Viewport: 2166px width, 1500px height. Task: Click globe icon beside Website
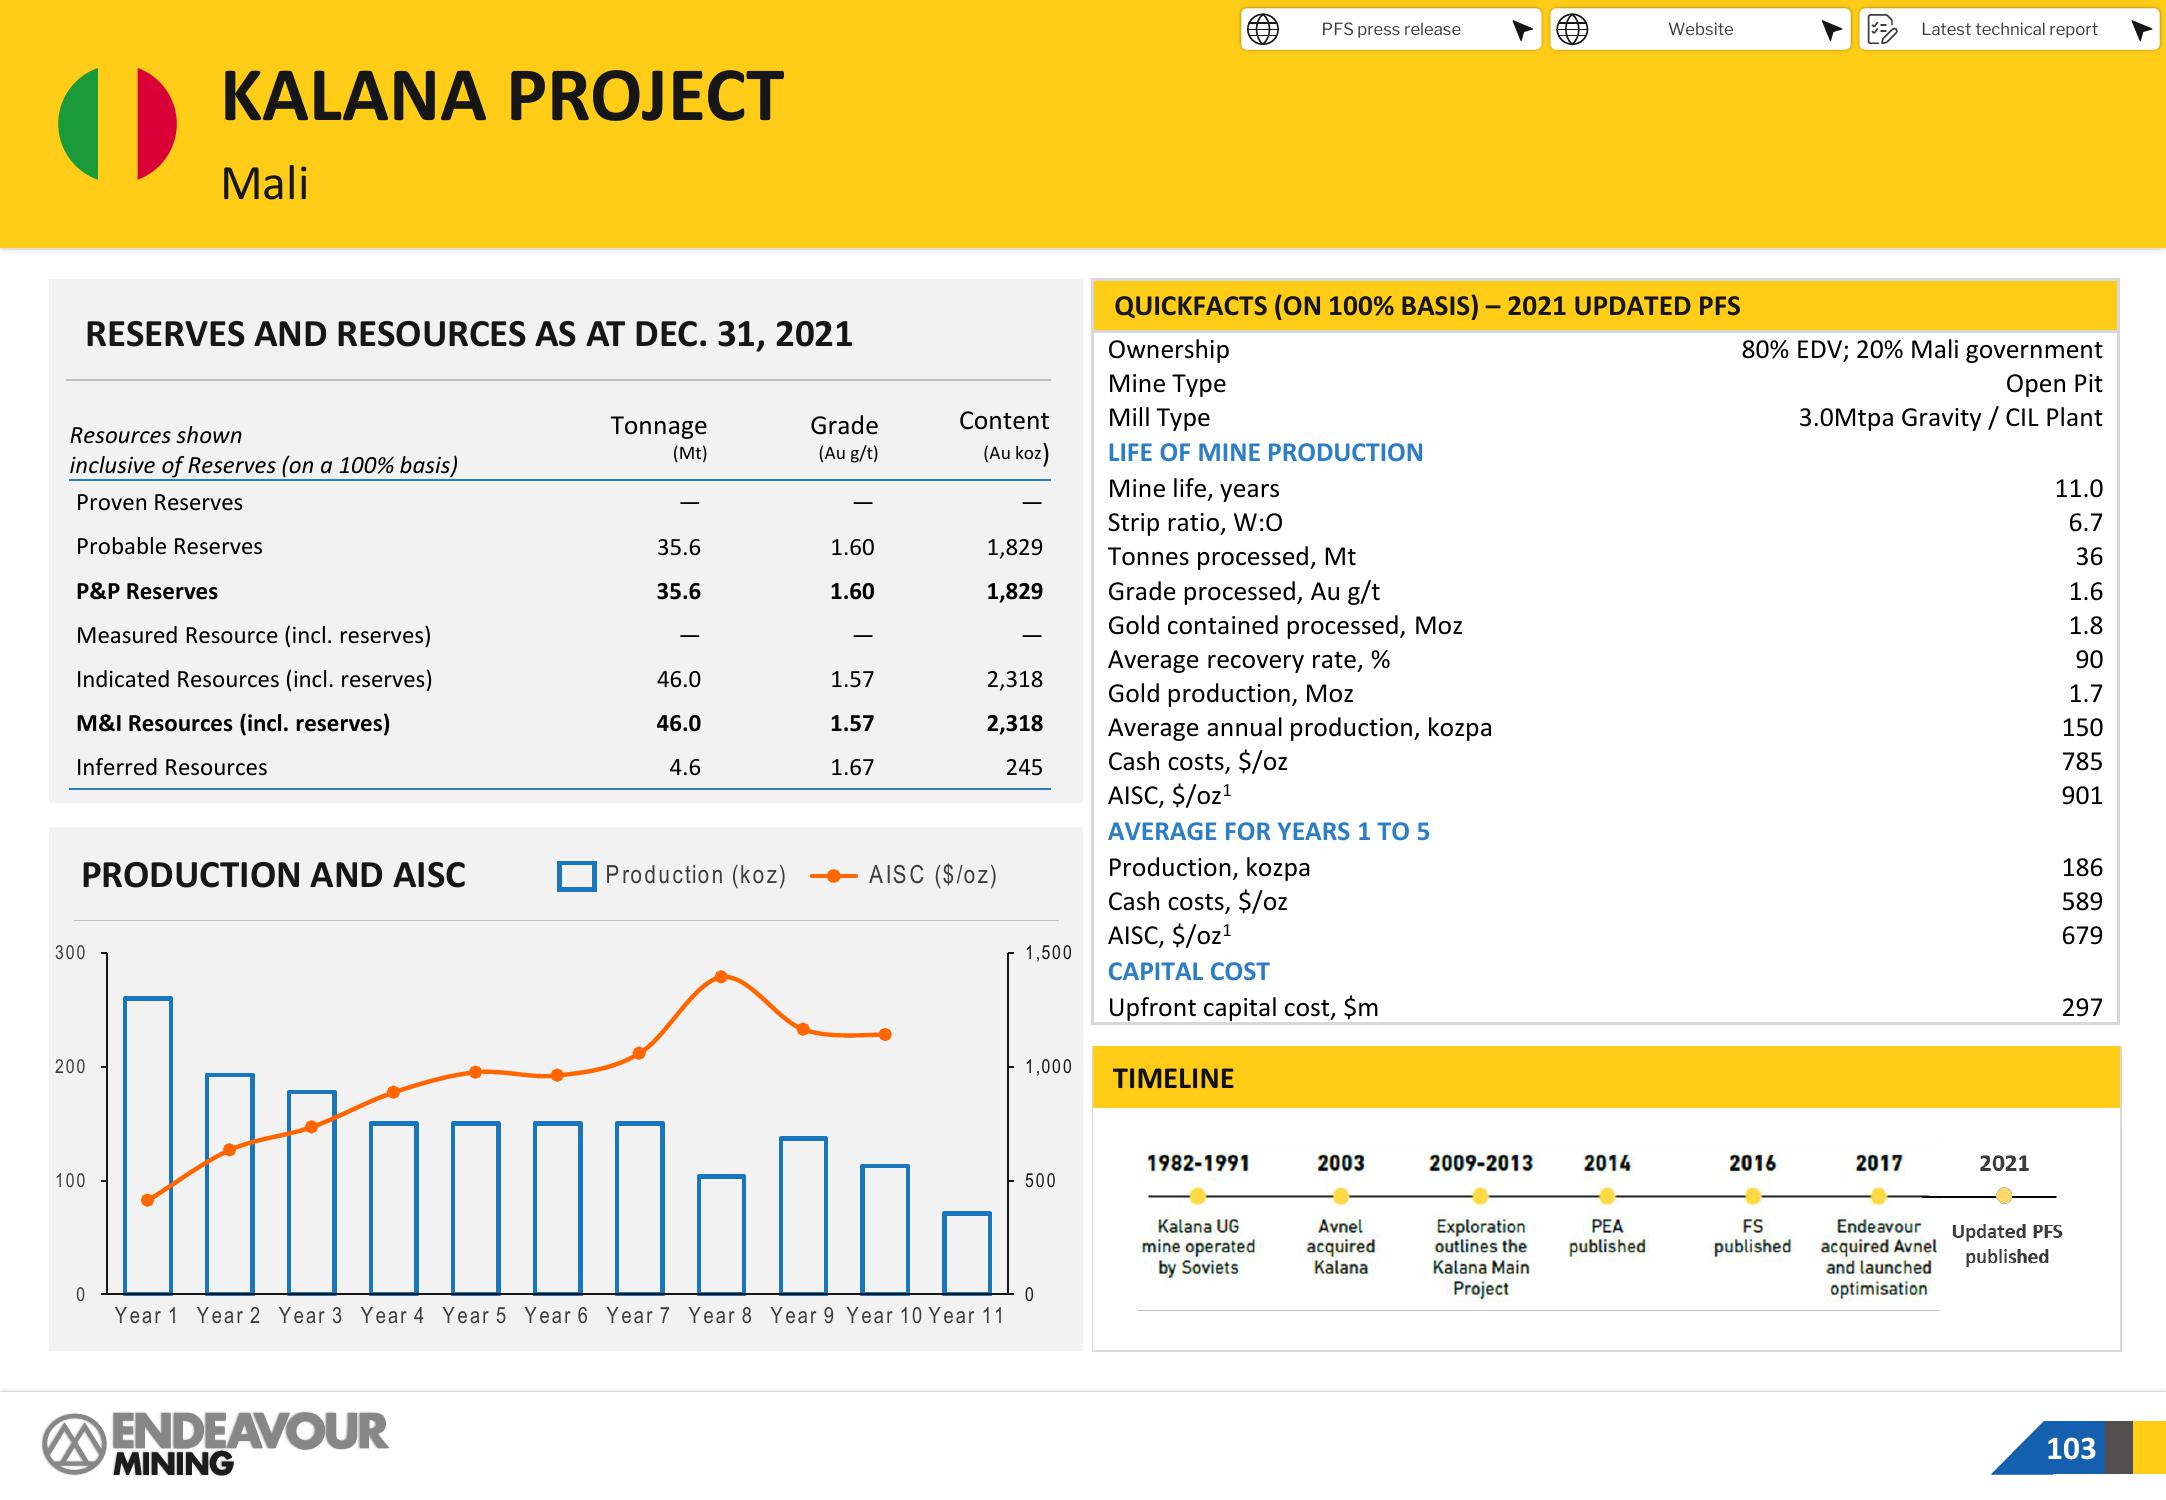pos(1572,30)
